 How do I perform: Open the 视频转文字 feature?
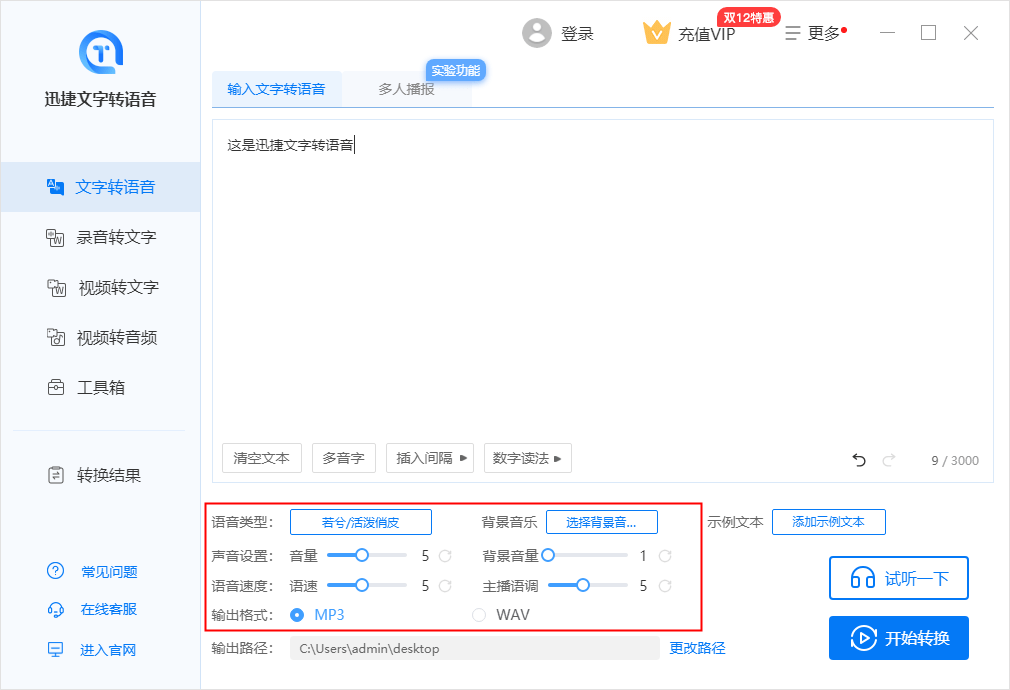[99, 287]
